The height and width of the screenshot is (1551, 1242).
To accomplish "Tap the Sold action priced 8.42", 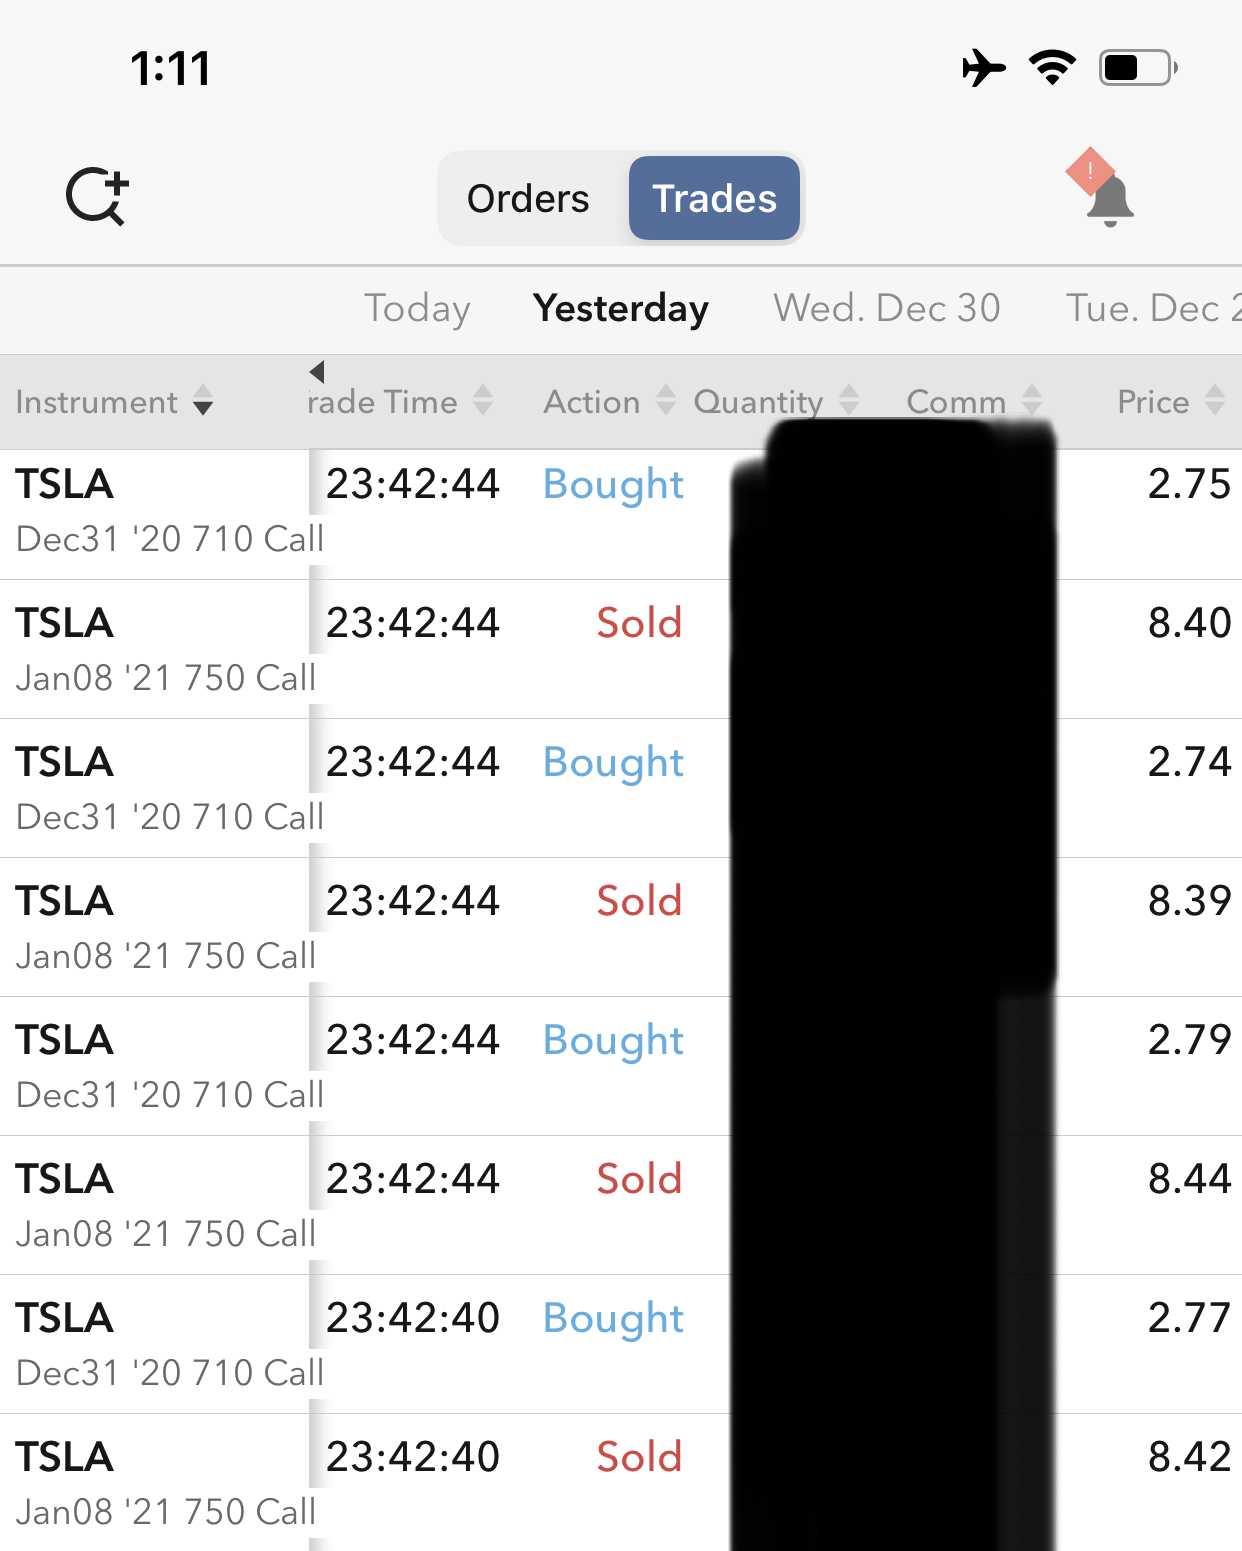I will point(639,1457).
